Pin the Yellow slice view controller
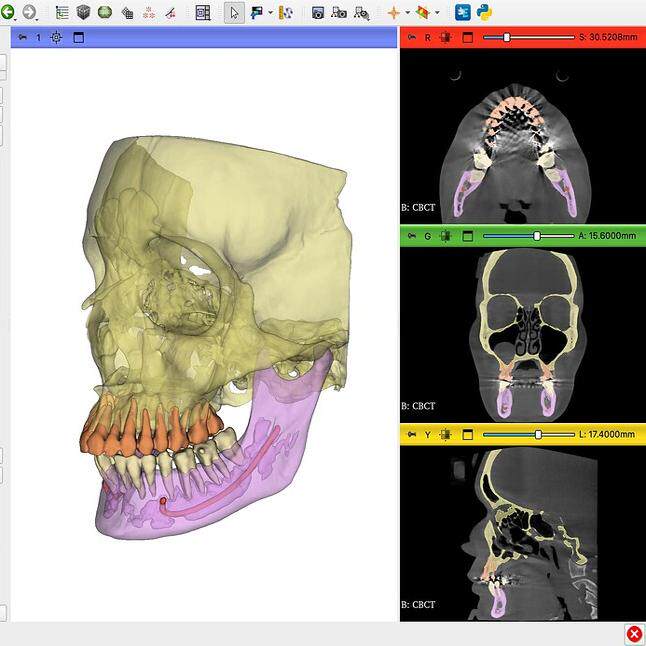 (x=412, y=434)
